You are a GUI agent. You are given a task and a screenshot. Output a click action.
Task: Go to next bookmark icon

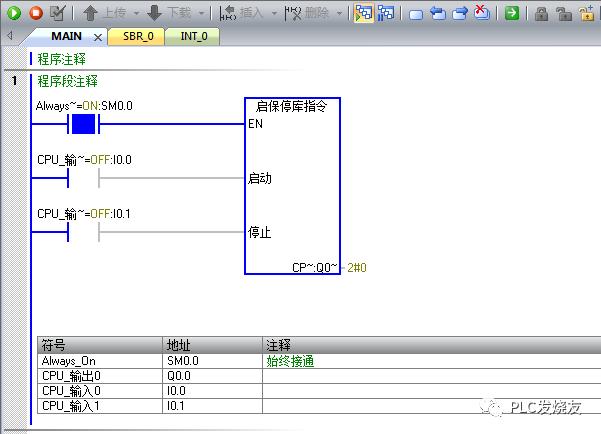point(460,13)
